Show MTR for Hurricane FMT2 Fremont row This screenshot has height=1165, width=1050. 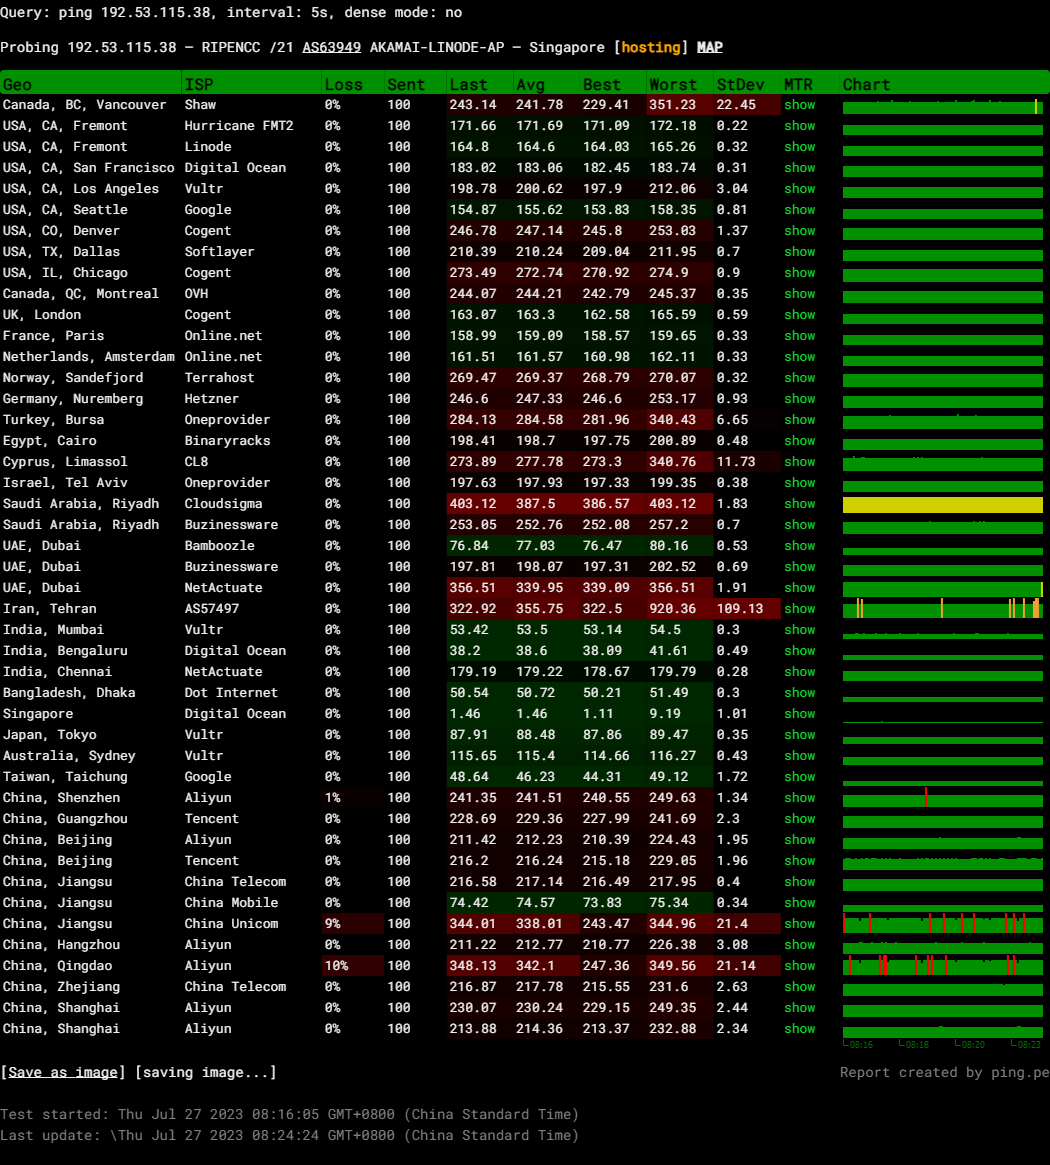point(800,126)
